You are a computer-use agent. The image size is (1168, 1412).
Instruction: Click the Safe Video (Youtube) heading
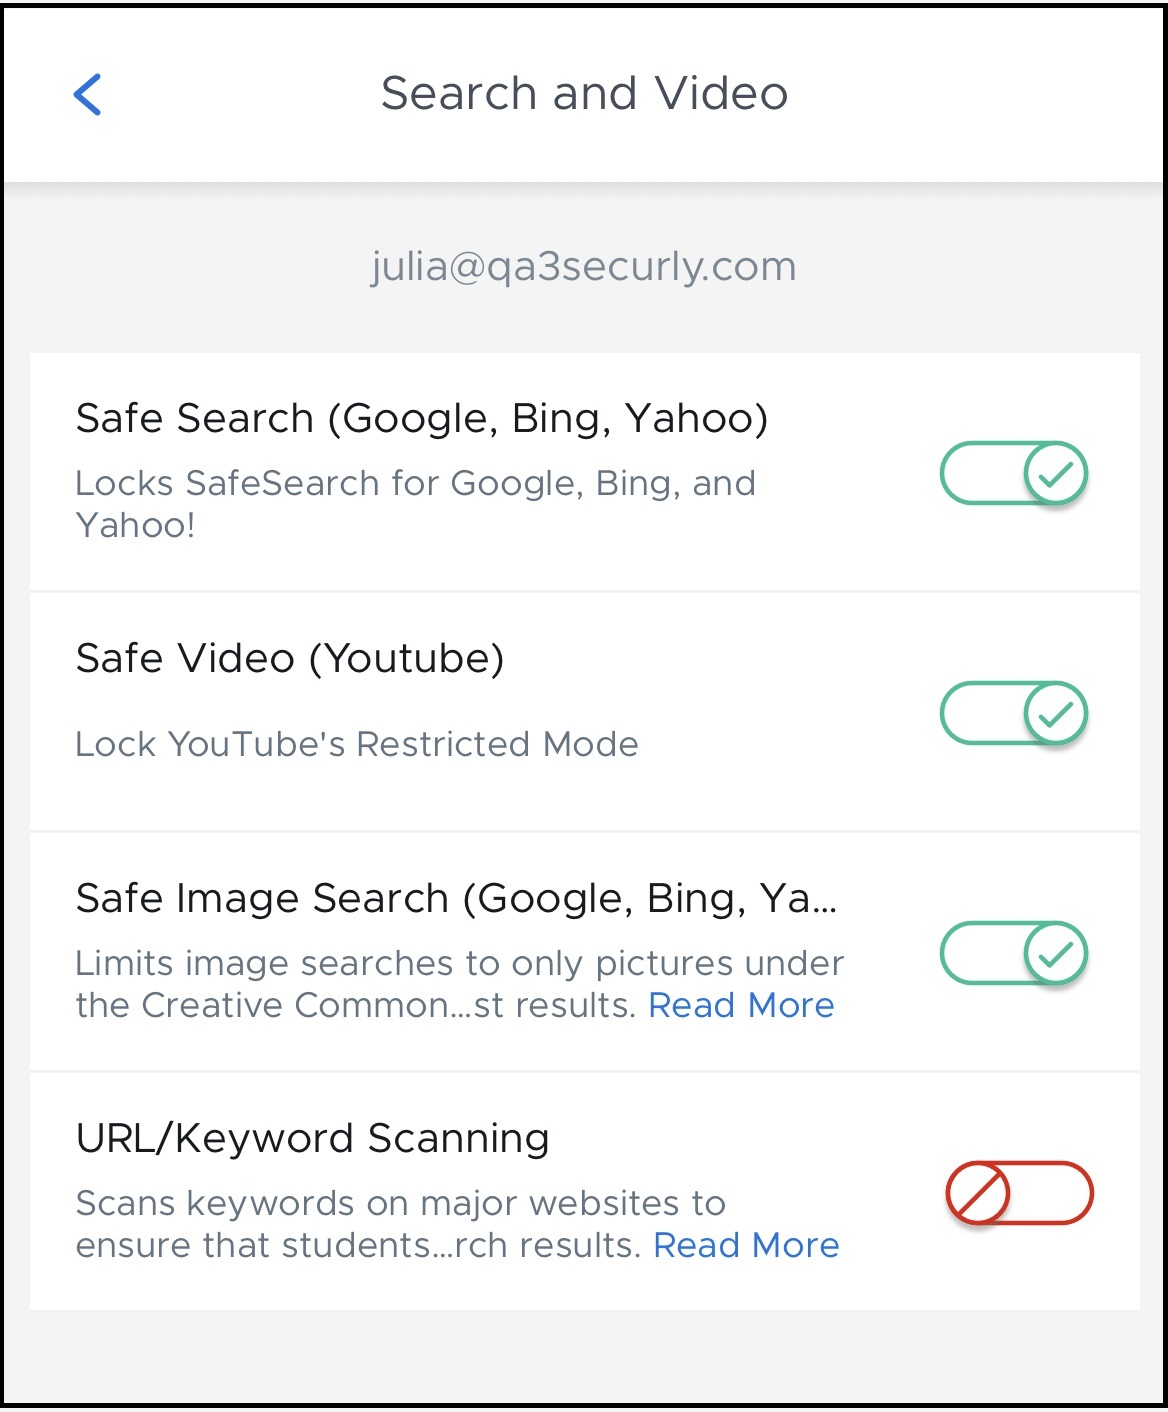[290, 658]
